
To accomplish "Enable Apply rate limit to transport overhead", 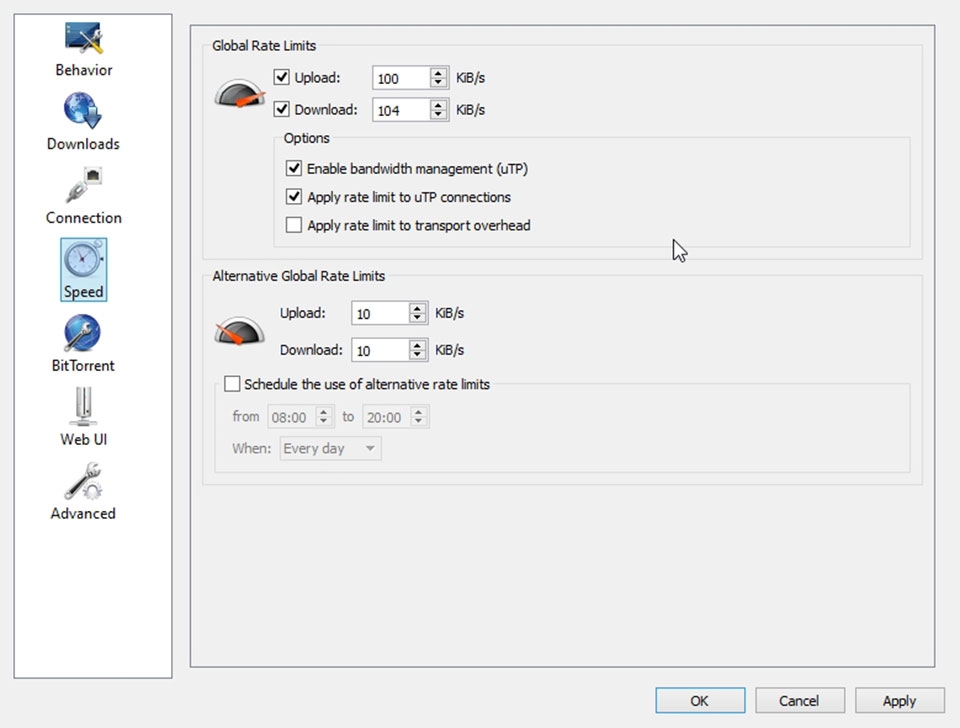I will pos(294,225).
